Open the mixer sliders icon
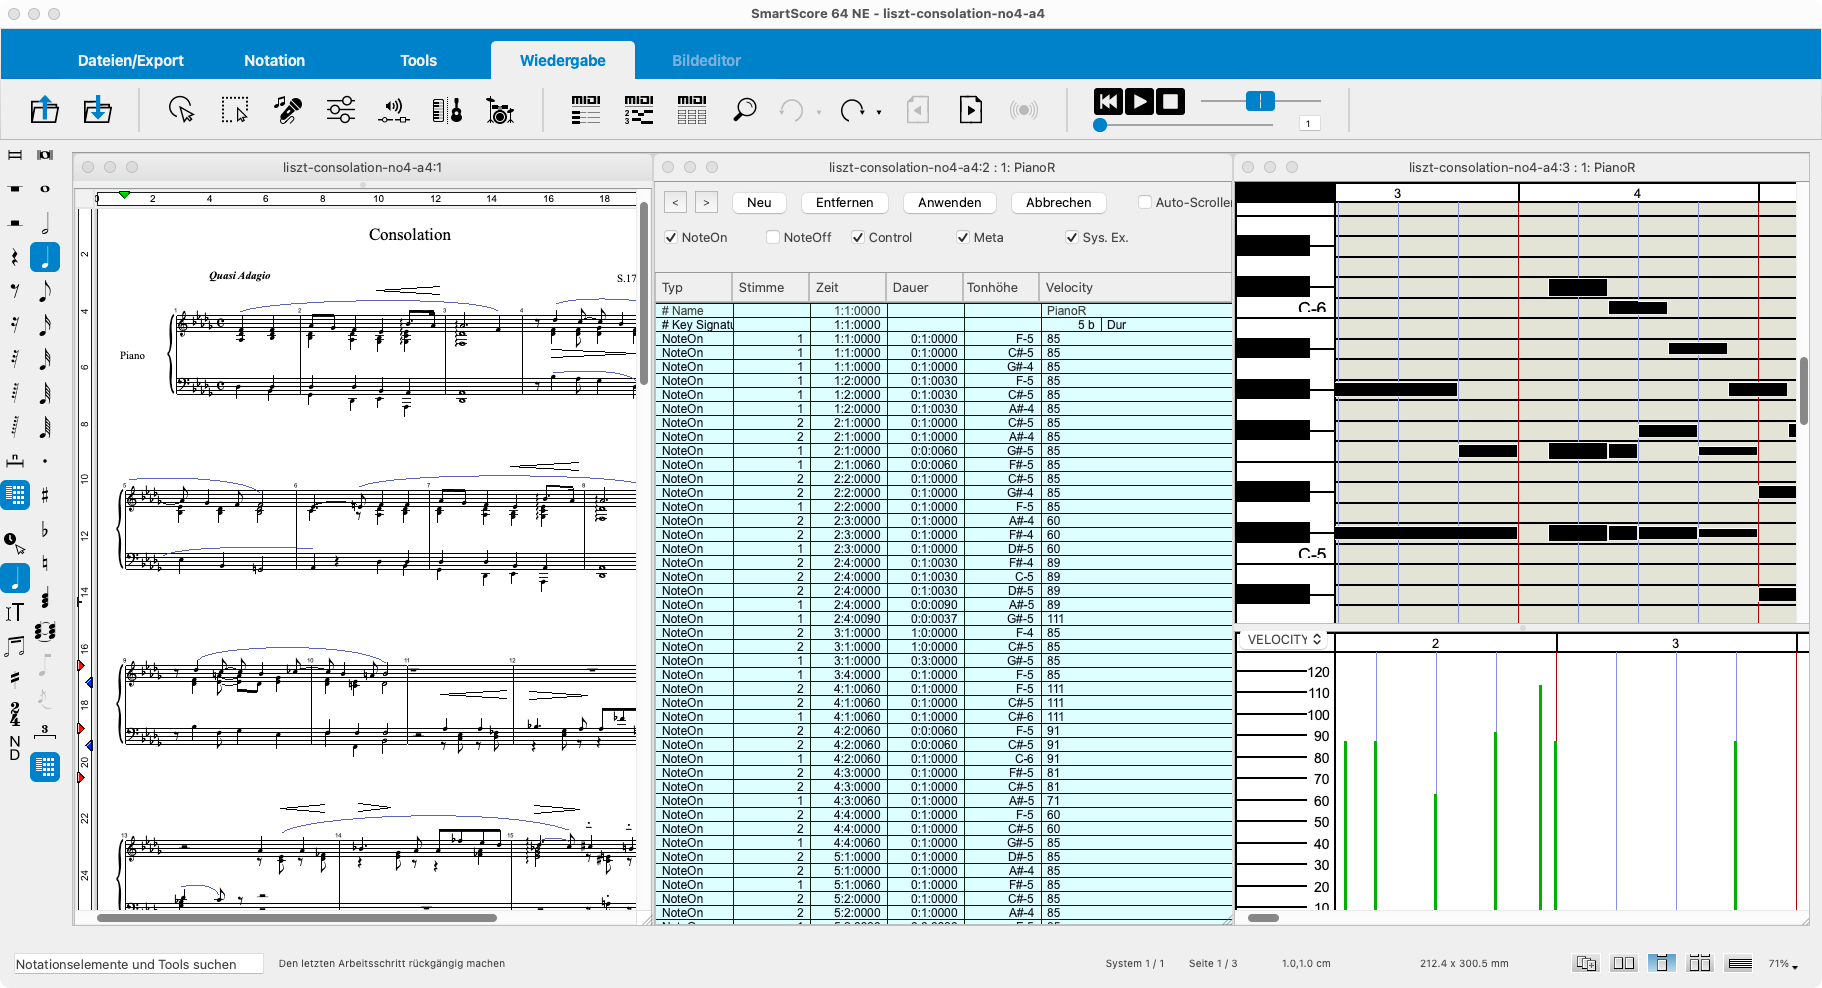1822x988 pixels. [x=341, y=110]
